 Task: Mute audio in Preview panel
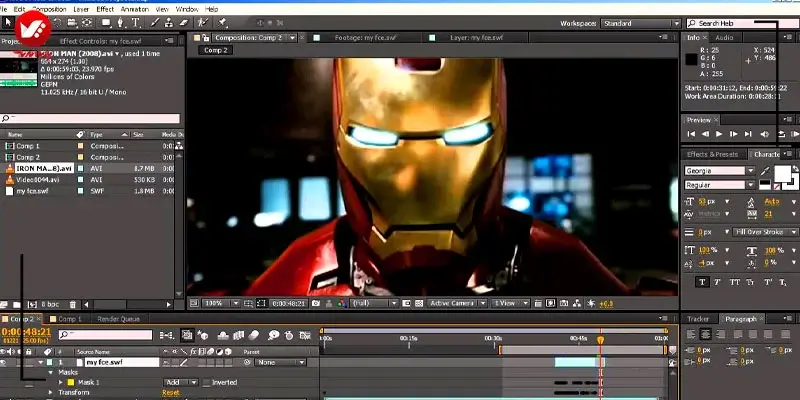pyautogui.click(x=764, y=134)
